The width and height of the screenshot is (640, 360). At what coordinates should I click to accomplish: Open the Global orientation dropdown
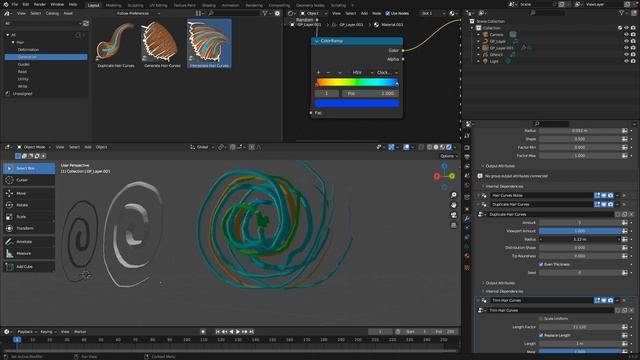[202, 147]
